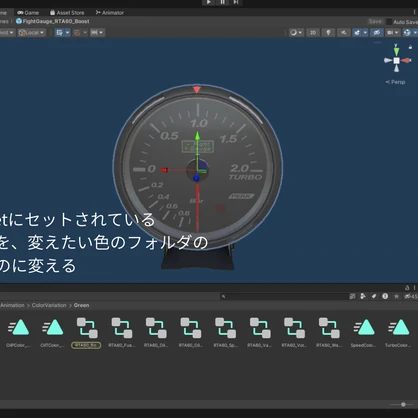
Task: Click red X axis cone on orientation gizmo
Action: pos(406,60)
